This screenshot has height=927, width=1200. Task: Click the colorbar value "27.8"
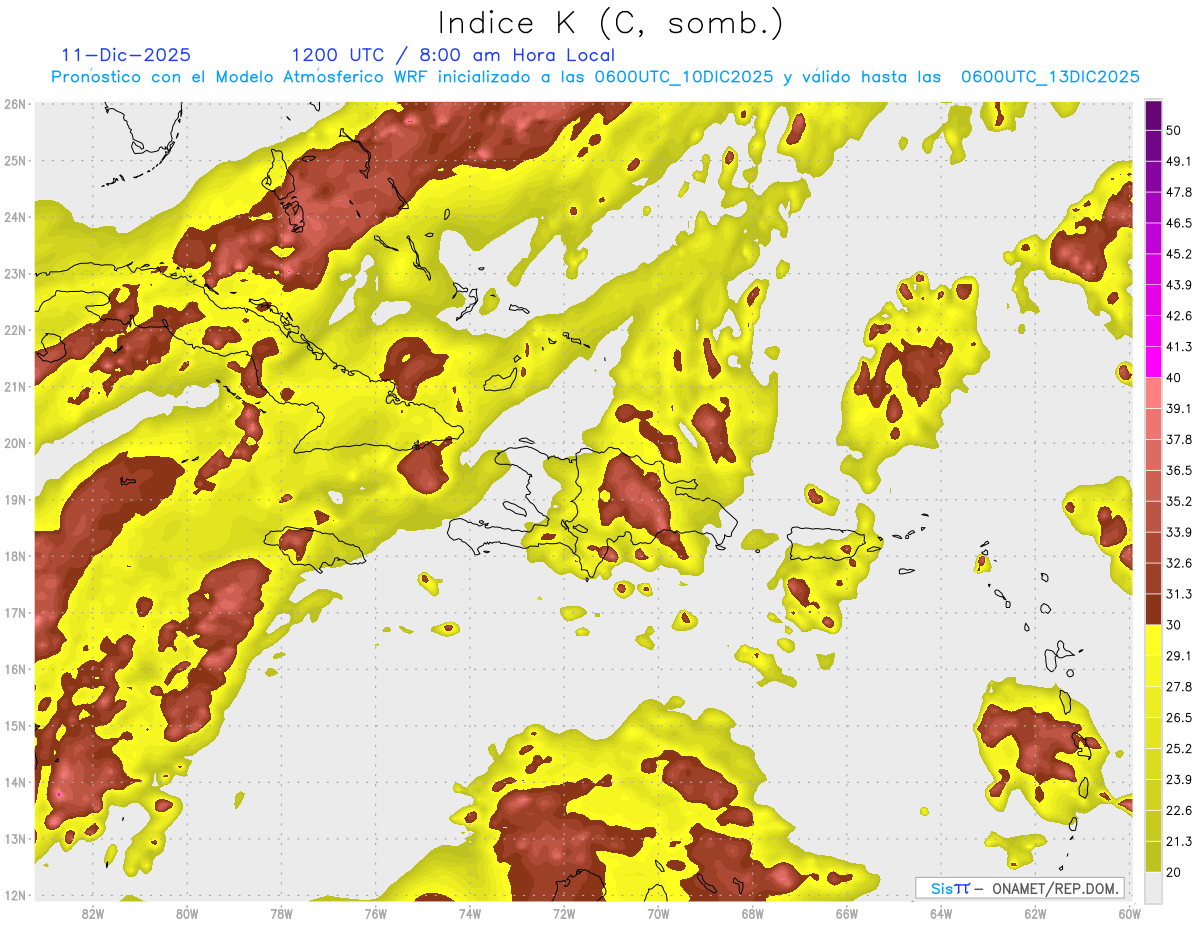click(1179, 687)
